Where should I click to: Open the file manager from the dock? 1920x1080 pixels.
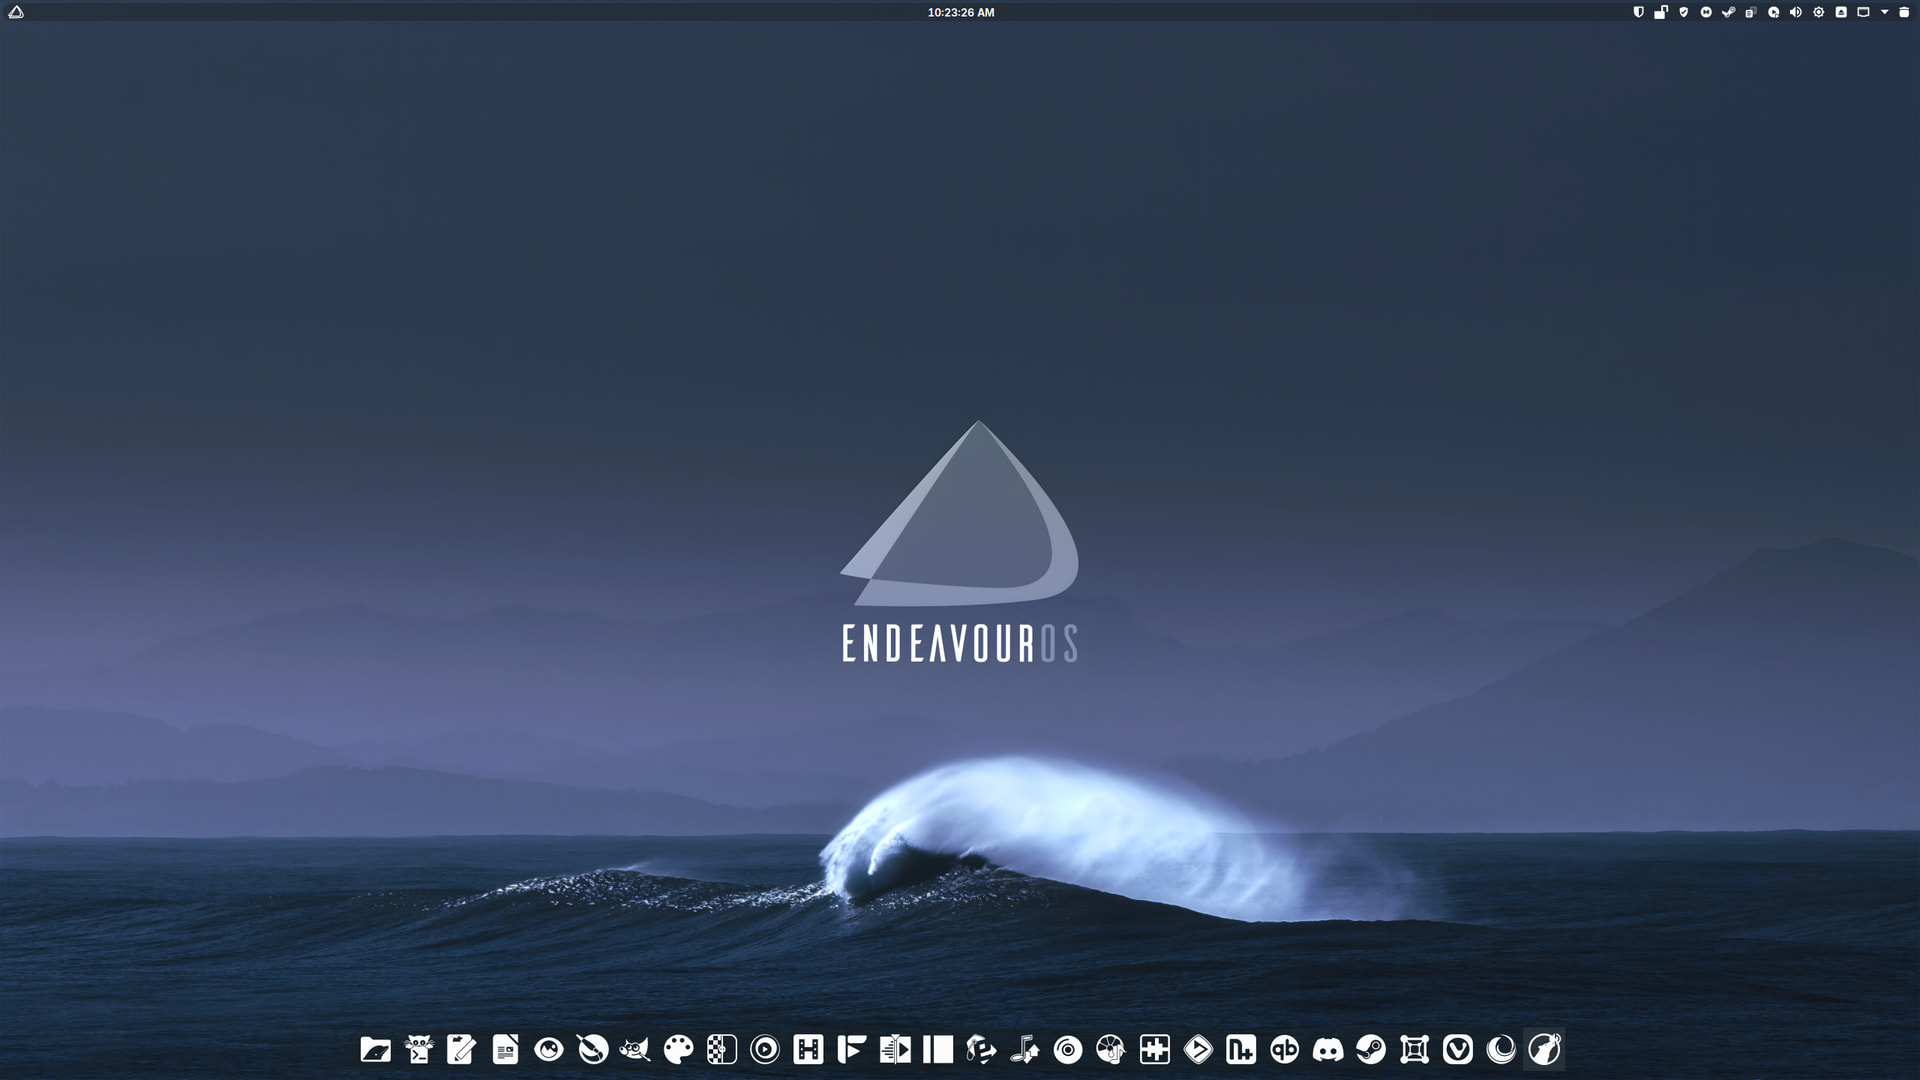click(x=375, y=1049)
